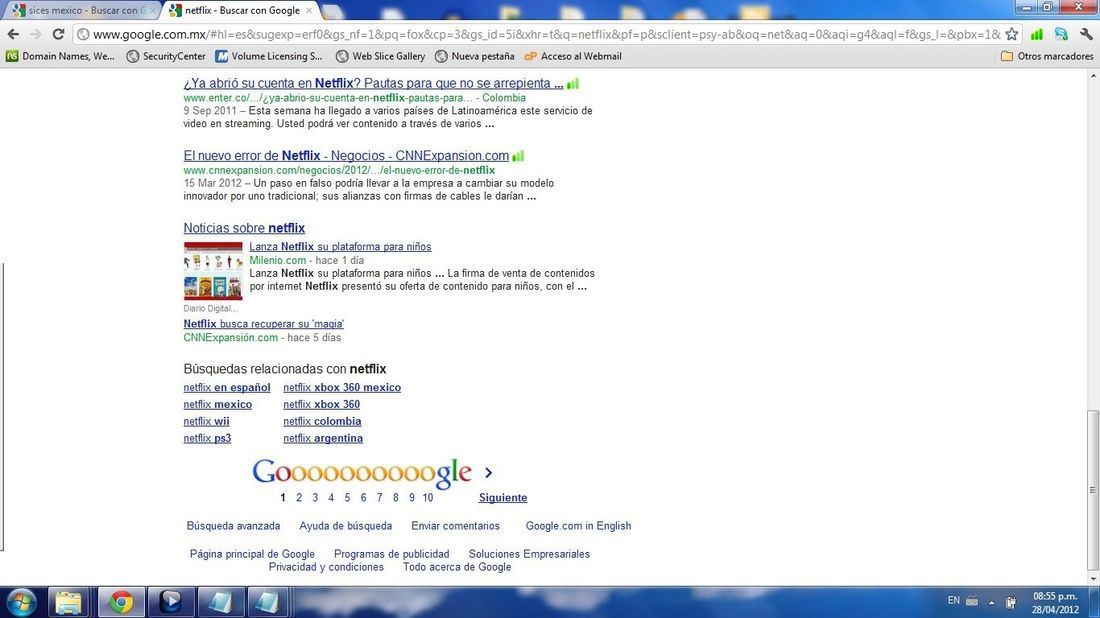The width and height of the screenshot is (1100, 618).
Task: Click EN language indicator
Action: [x=953, y=600]
